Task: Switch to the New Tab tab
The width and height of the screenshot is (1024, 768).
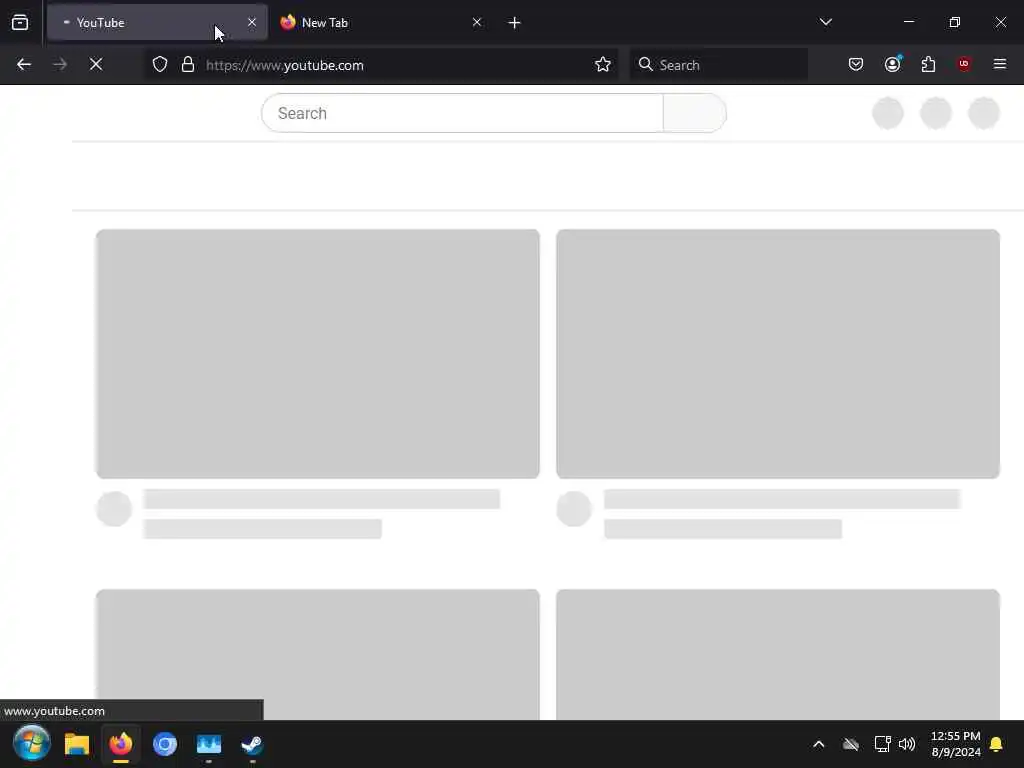Action: 381,23
